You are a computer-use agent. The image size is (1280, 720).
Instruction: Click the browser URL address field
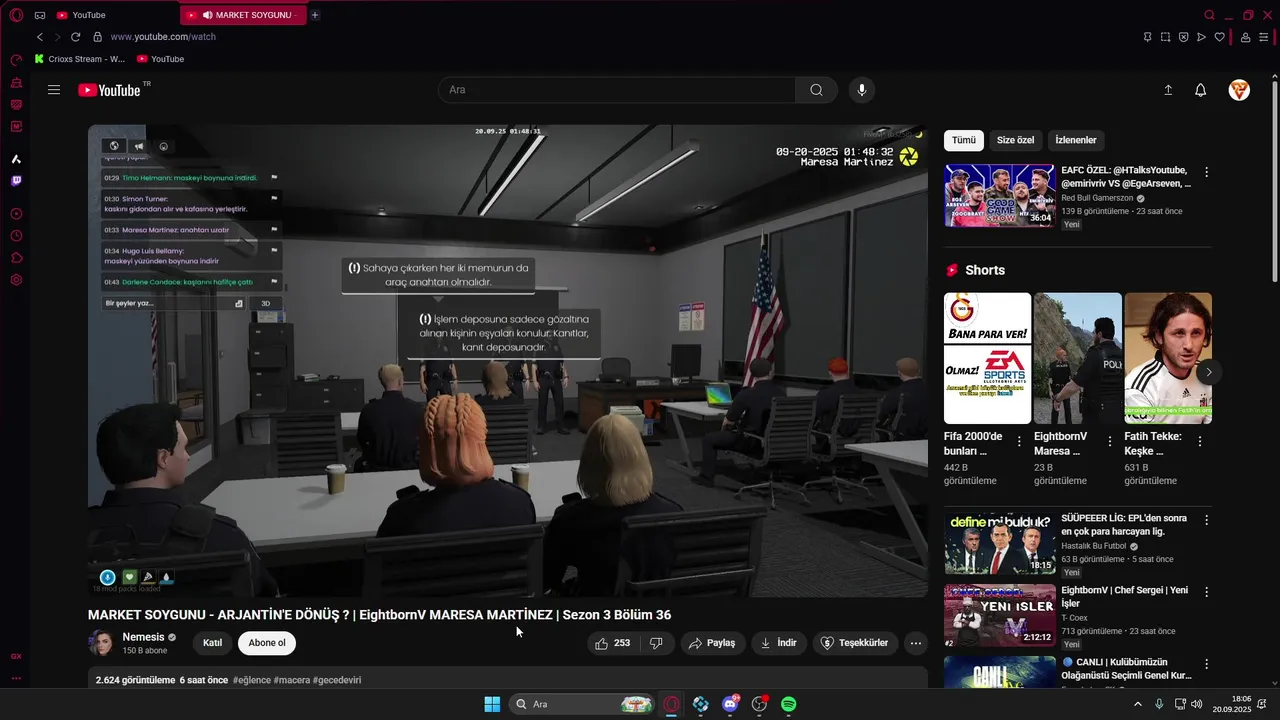click(620, 37)
